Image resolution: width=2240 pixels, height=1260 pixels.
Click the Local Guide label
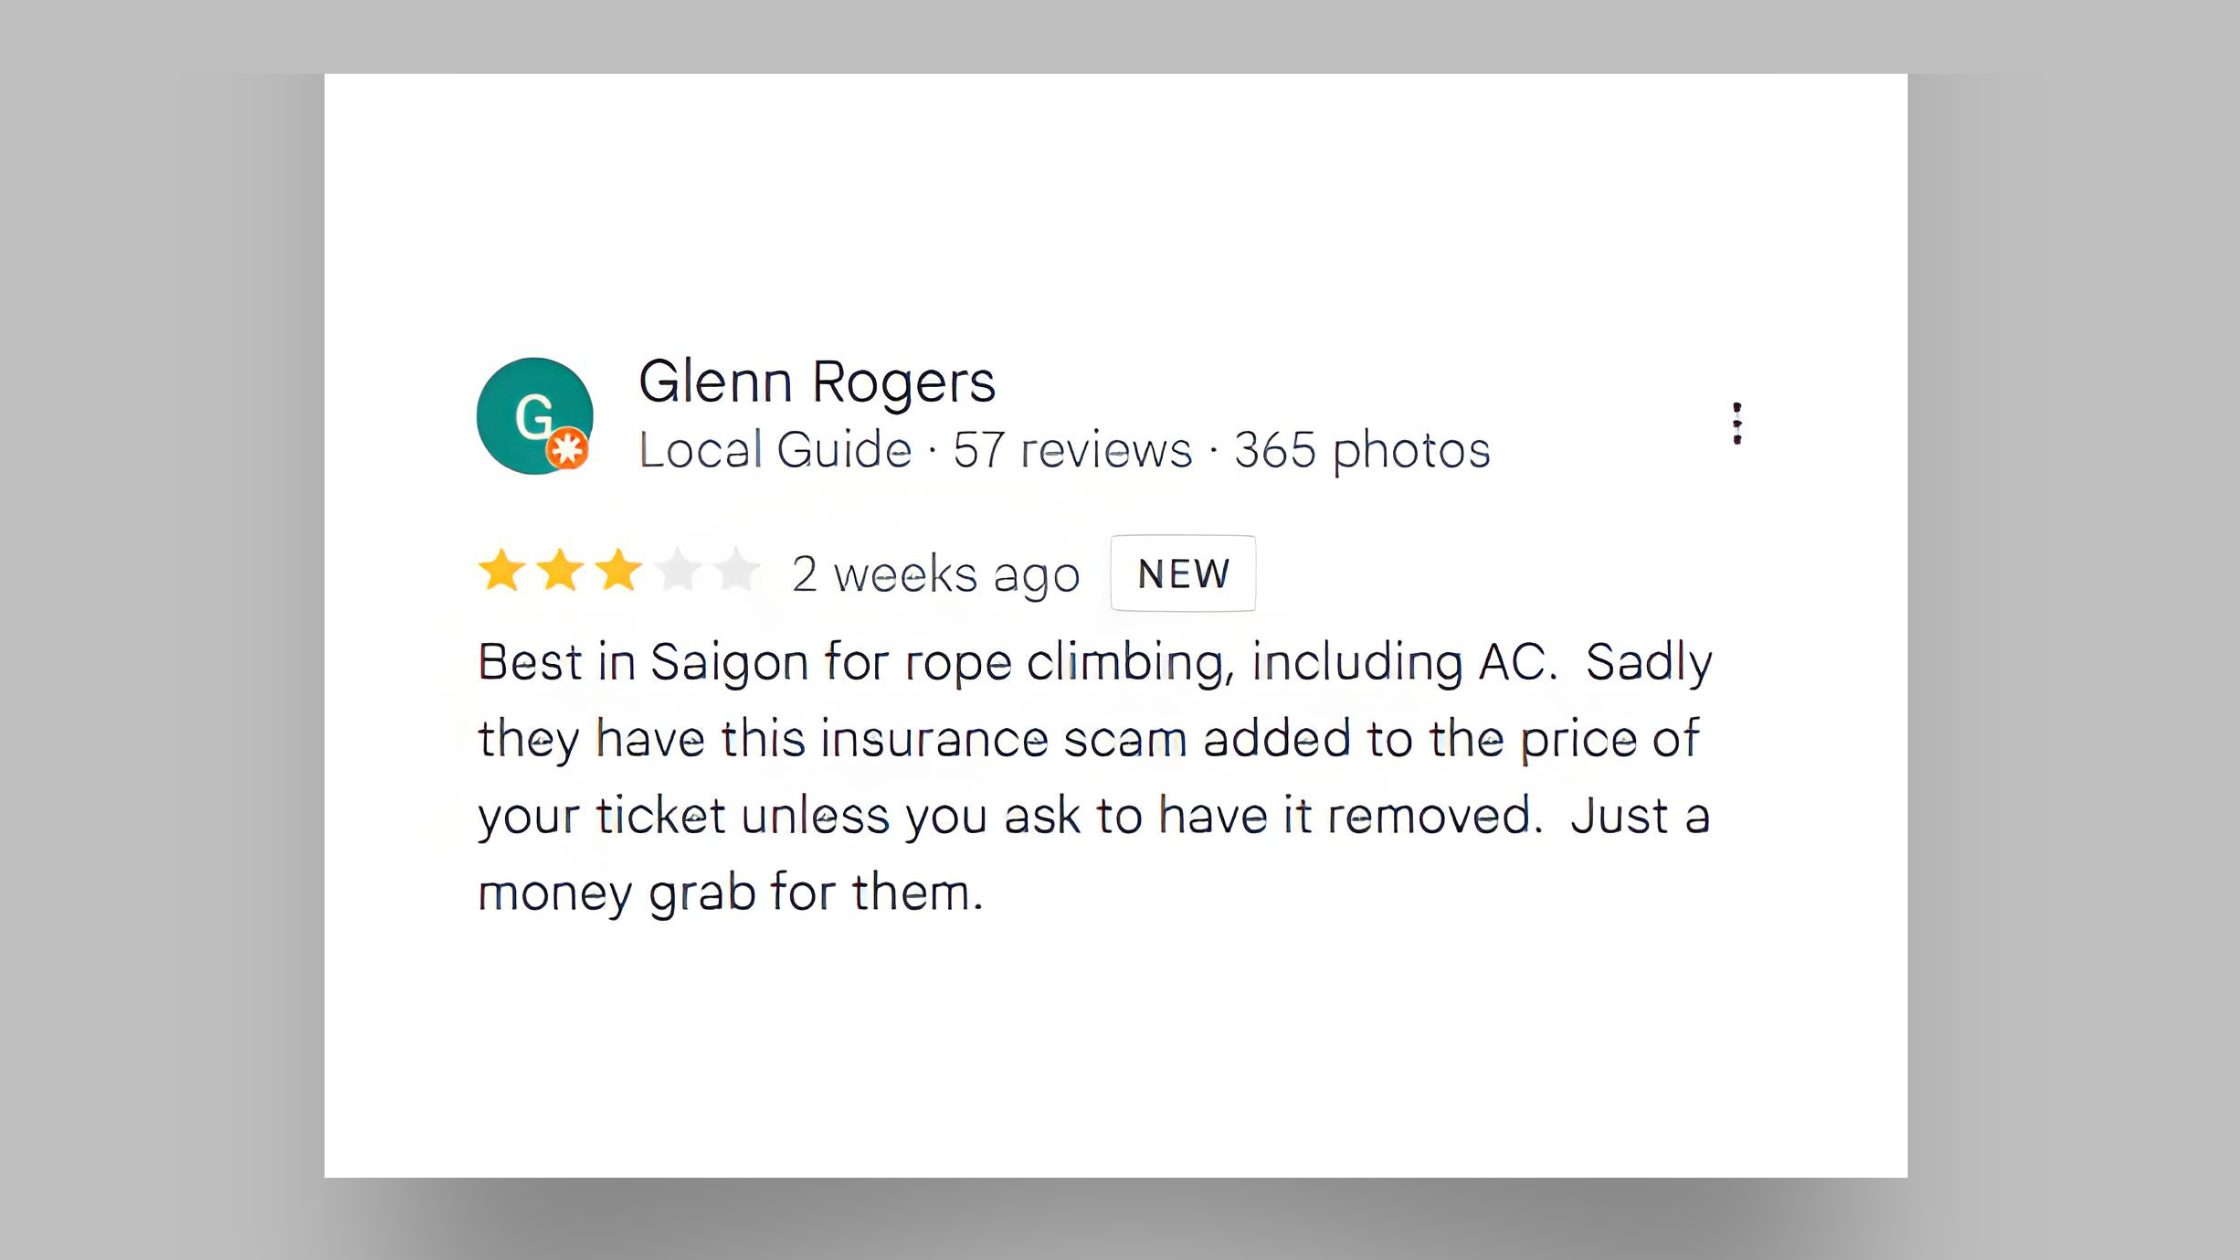click(x=775, y=450)
